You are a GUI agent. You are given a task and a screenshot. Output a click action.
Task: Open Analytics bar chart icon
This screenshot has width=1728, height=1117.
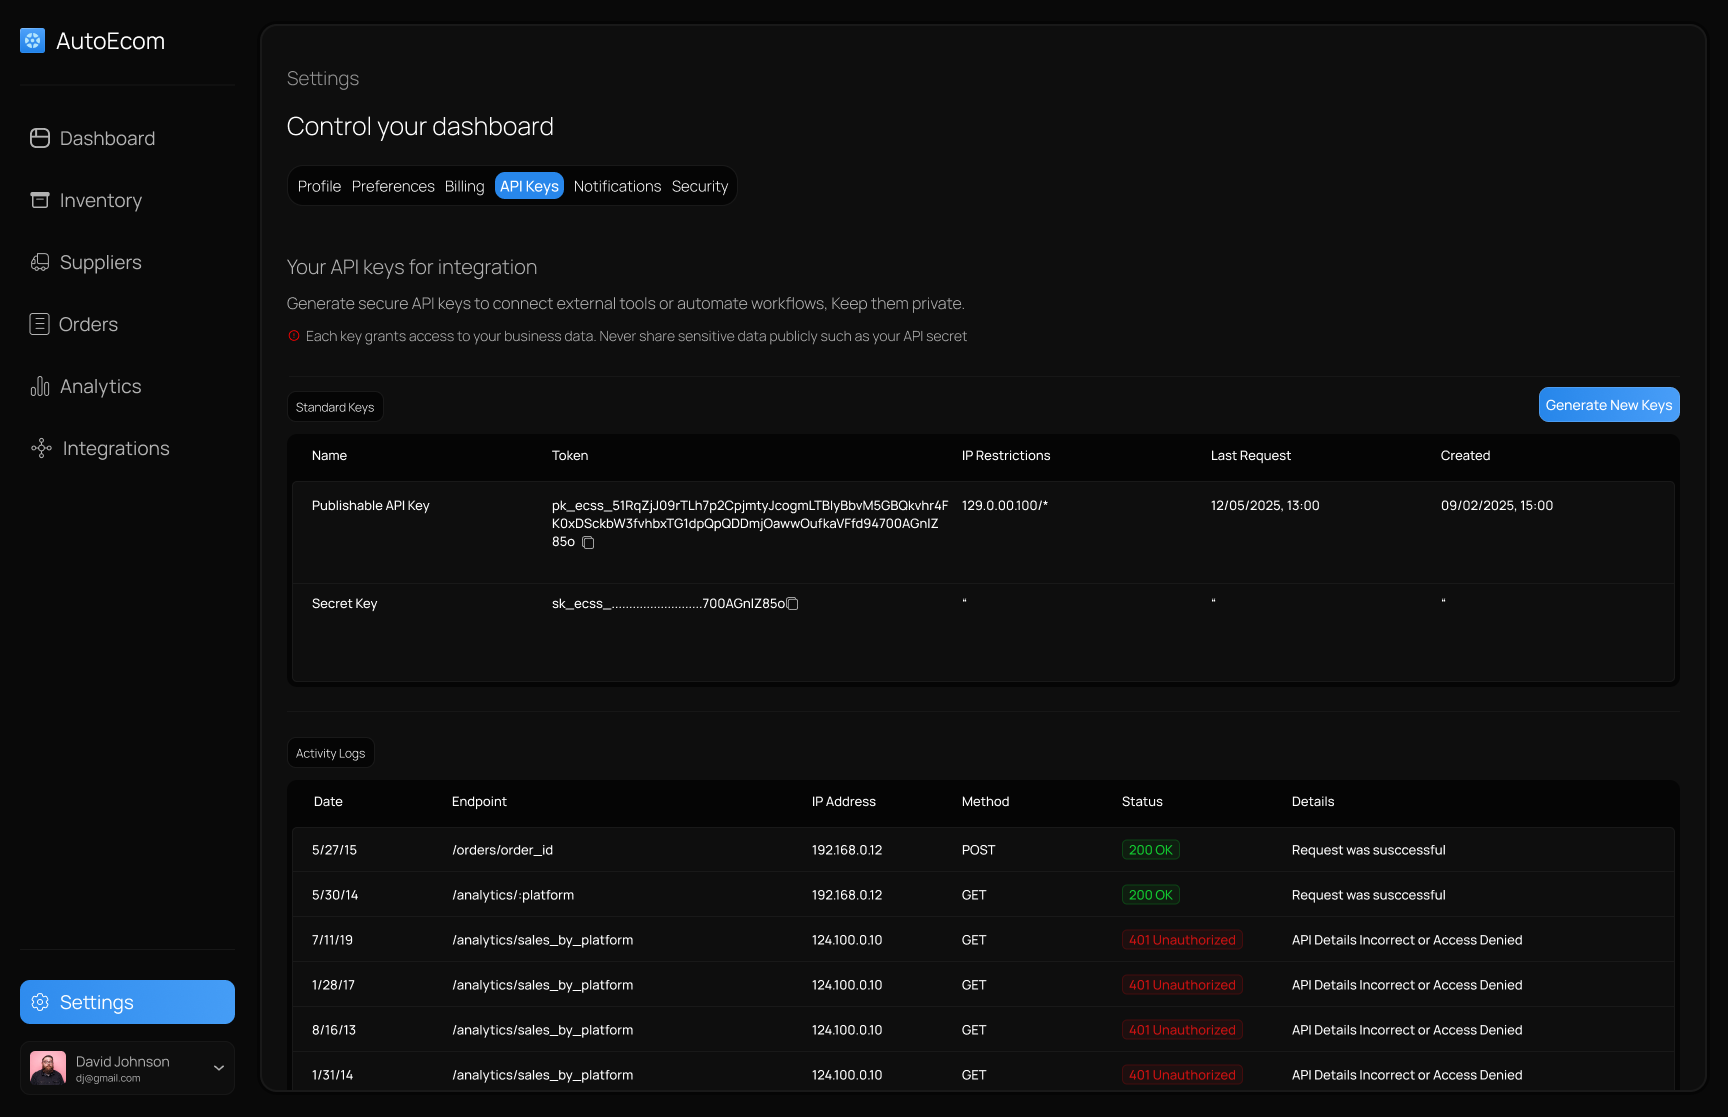pyautogui.click(x=40, y=386)
